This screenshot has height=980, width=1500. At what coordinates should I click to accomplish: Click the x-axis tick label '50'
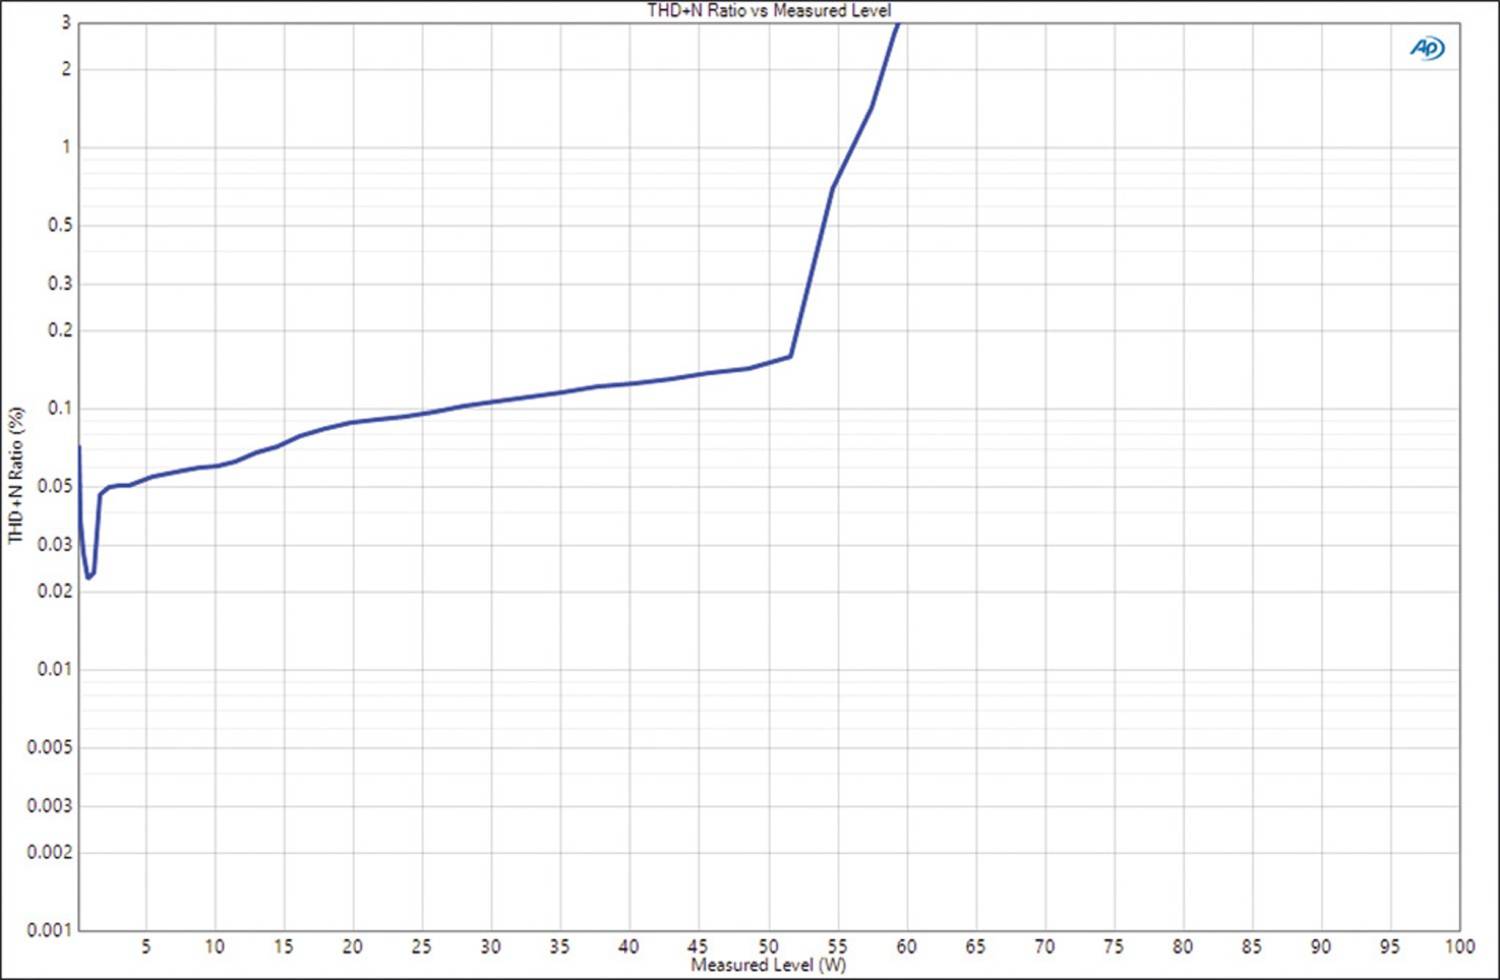(x=768, y=946)
